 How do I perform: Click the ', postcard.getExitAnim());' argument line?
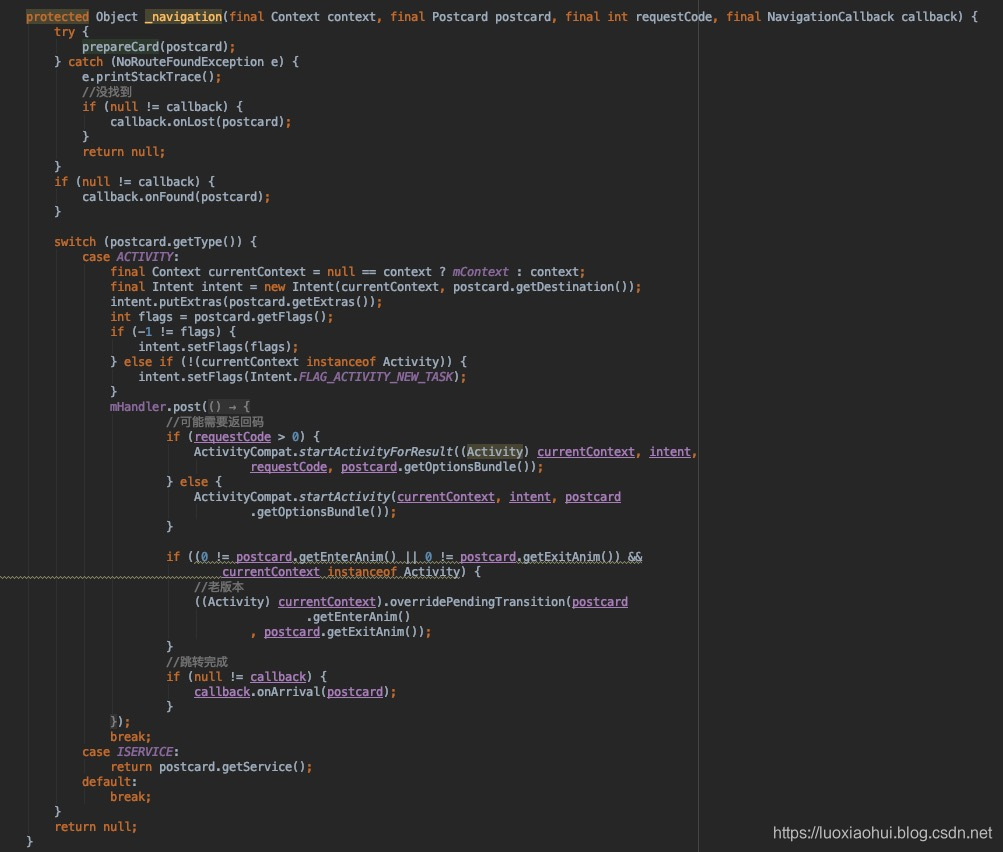tap(341, 632)
